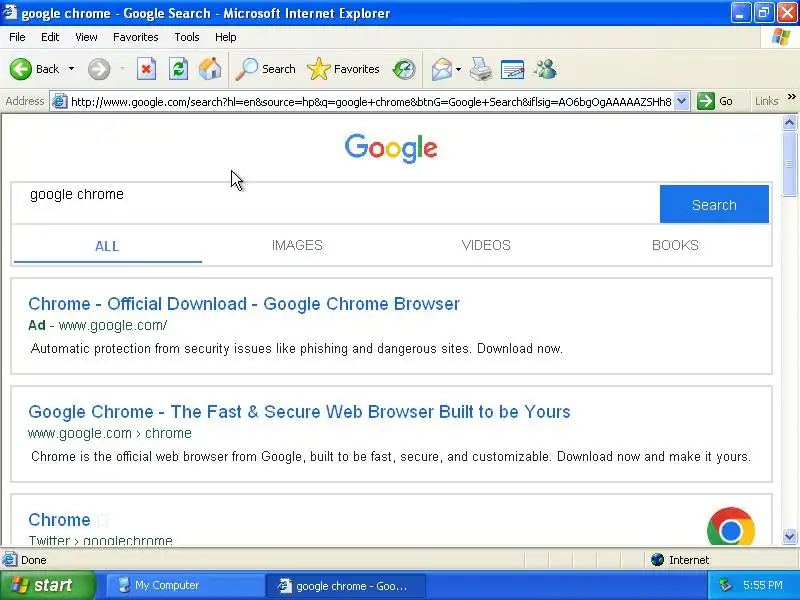
Task: Click the Done status bar text
Action: tap(34, 560)
